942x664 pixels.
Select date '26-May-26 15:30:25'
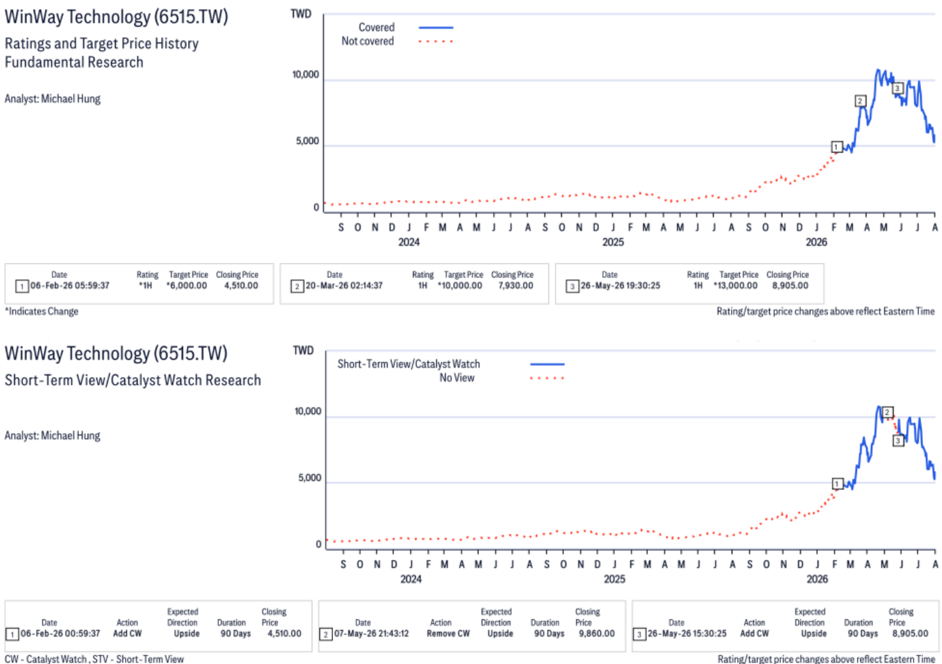(x=687, y=634)
